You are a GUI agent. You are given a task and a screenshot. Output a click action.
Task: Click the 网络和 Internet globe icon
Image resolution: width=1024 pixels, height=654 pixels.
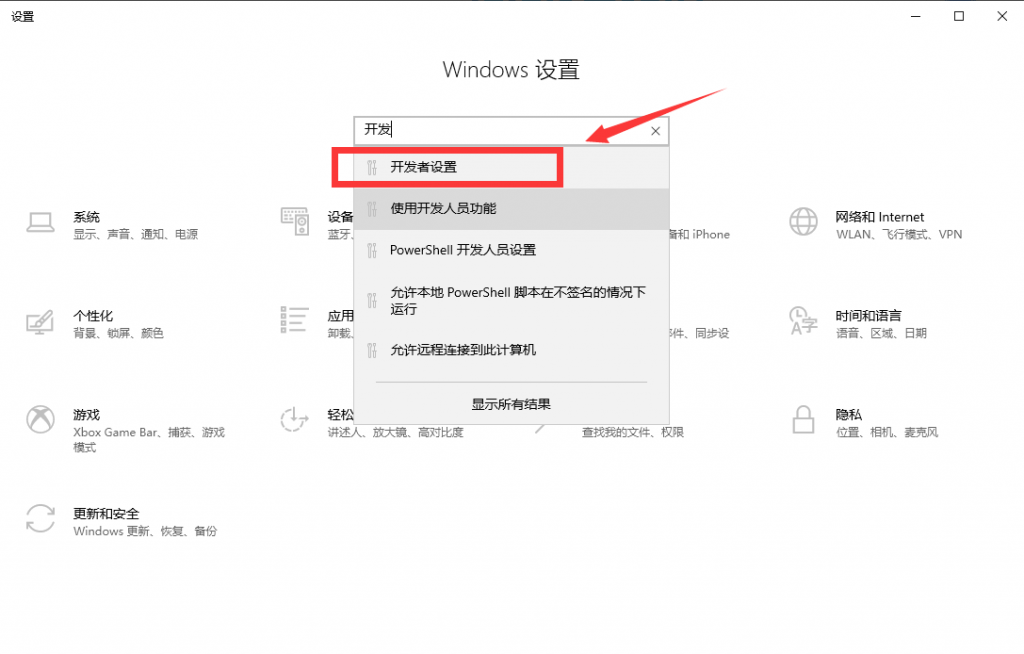(x=803, y=221)
